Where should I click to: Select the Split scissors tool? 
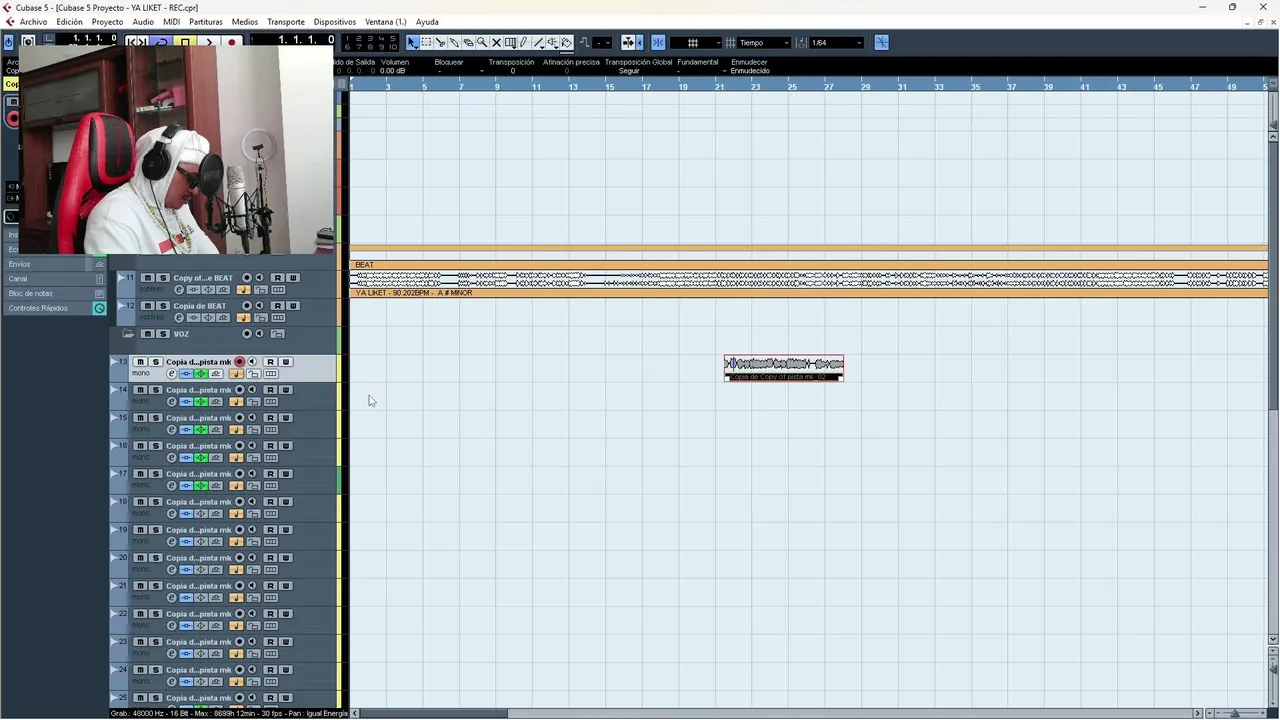[x=440, y=42]
